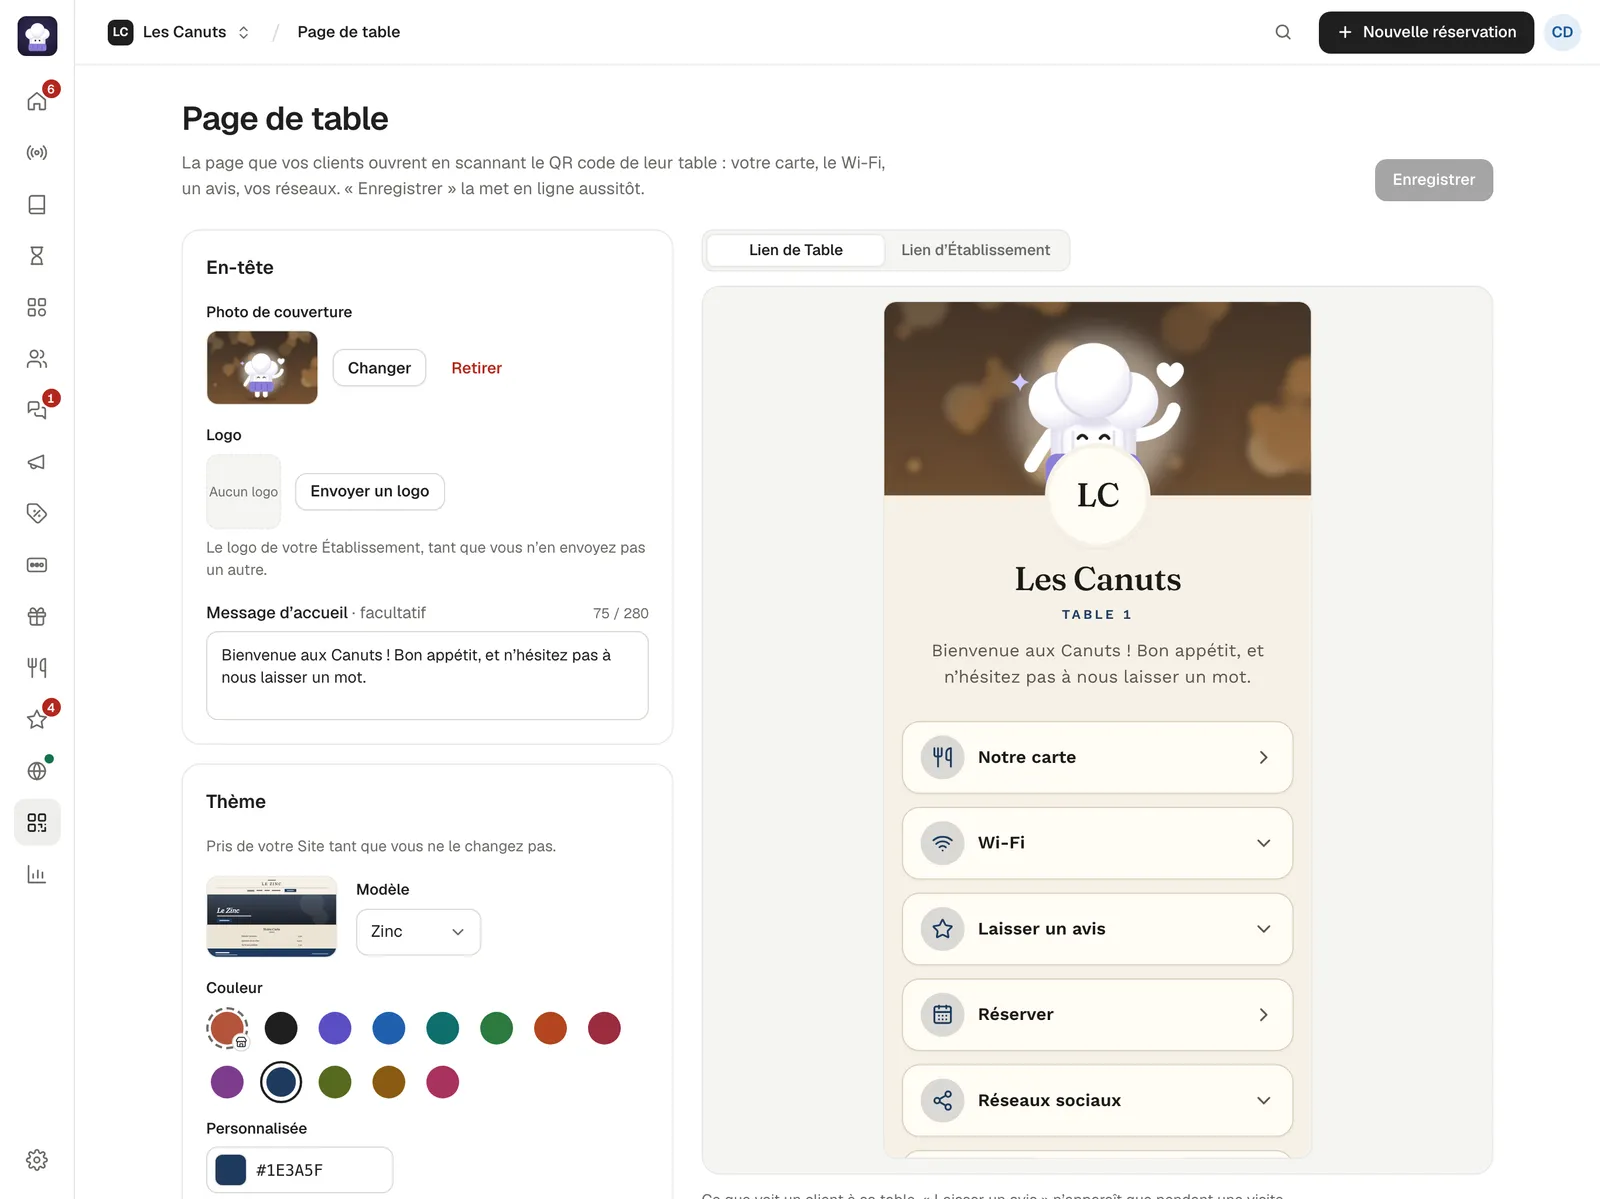Expand Laisser un avis card
1600x1199 pixels.
(x=1097, y=929)
